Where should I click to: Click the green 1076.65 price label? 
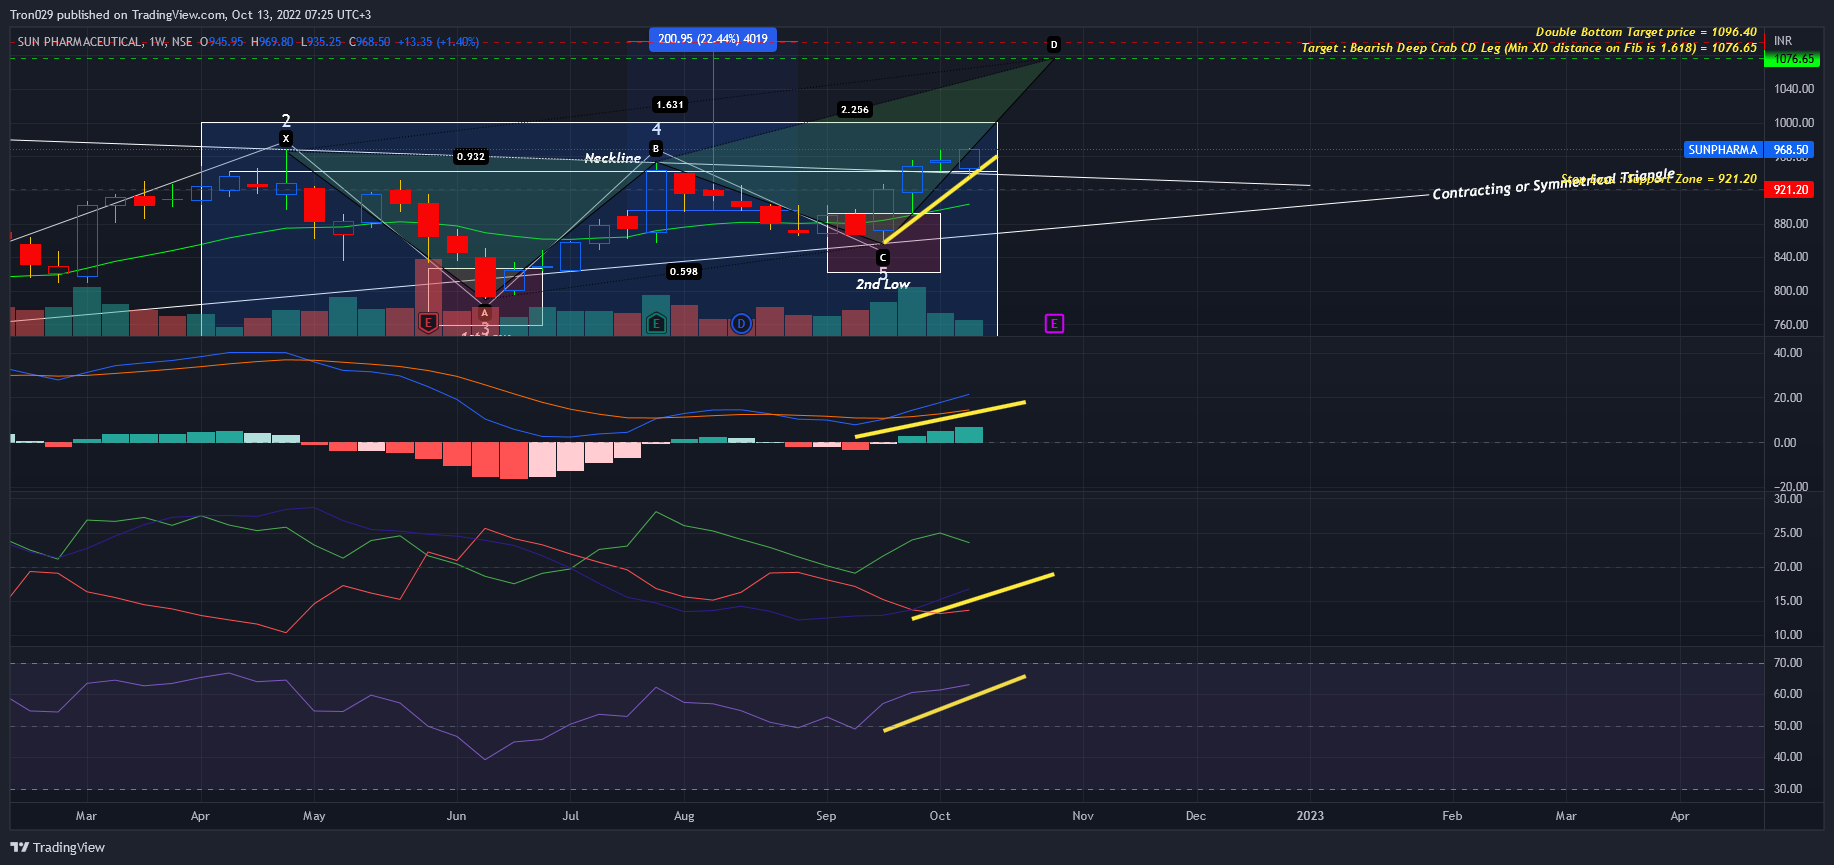point(1793,59)
